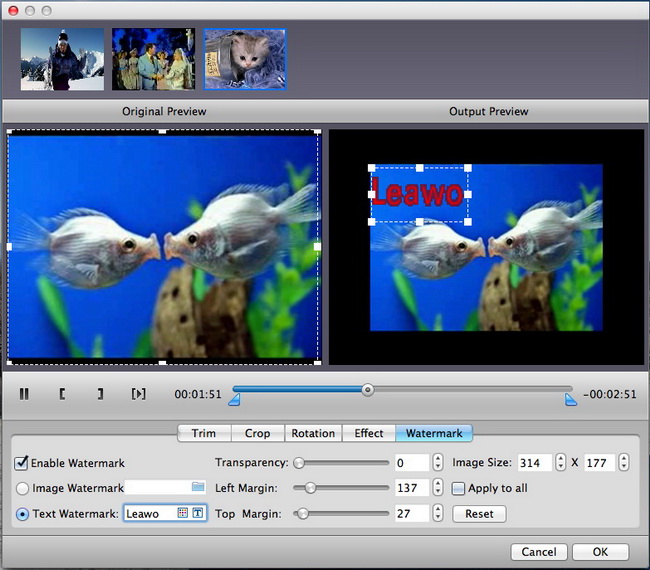Click the Image Size width field 314
The height and width of the screenshot is (570, 650).
(x=535, y=463)
